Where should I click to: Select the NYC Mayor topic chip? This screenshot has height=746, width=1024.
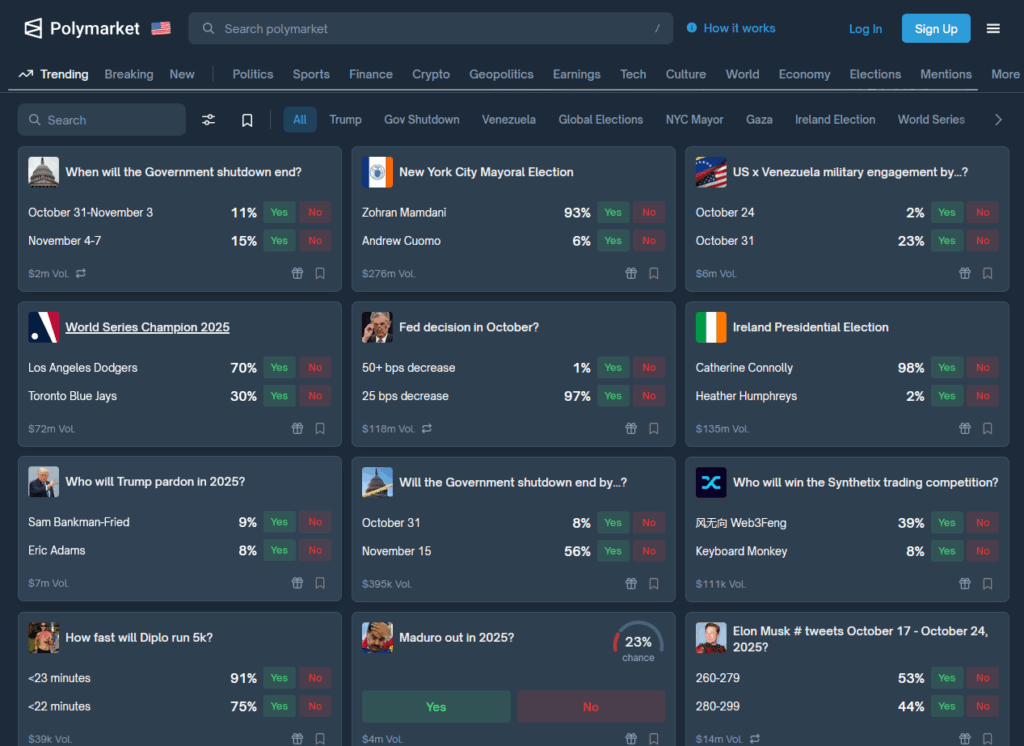694,120
